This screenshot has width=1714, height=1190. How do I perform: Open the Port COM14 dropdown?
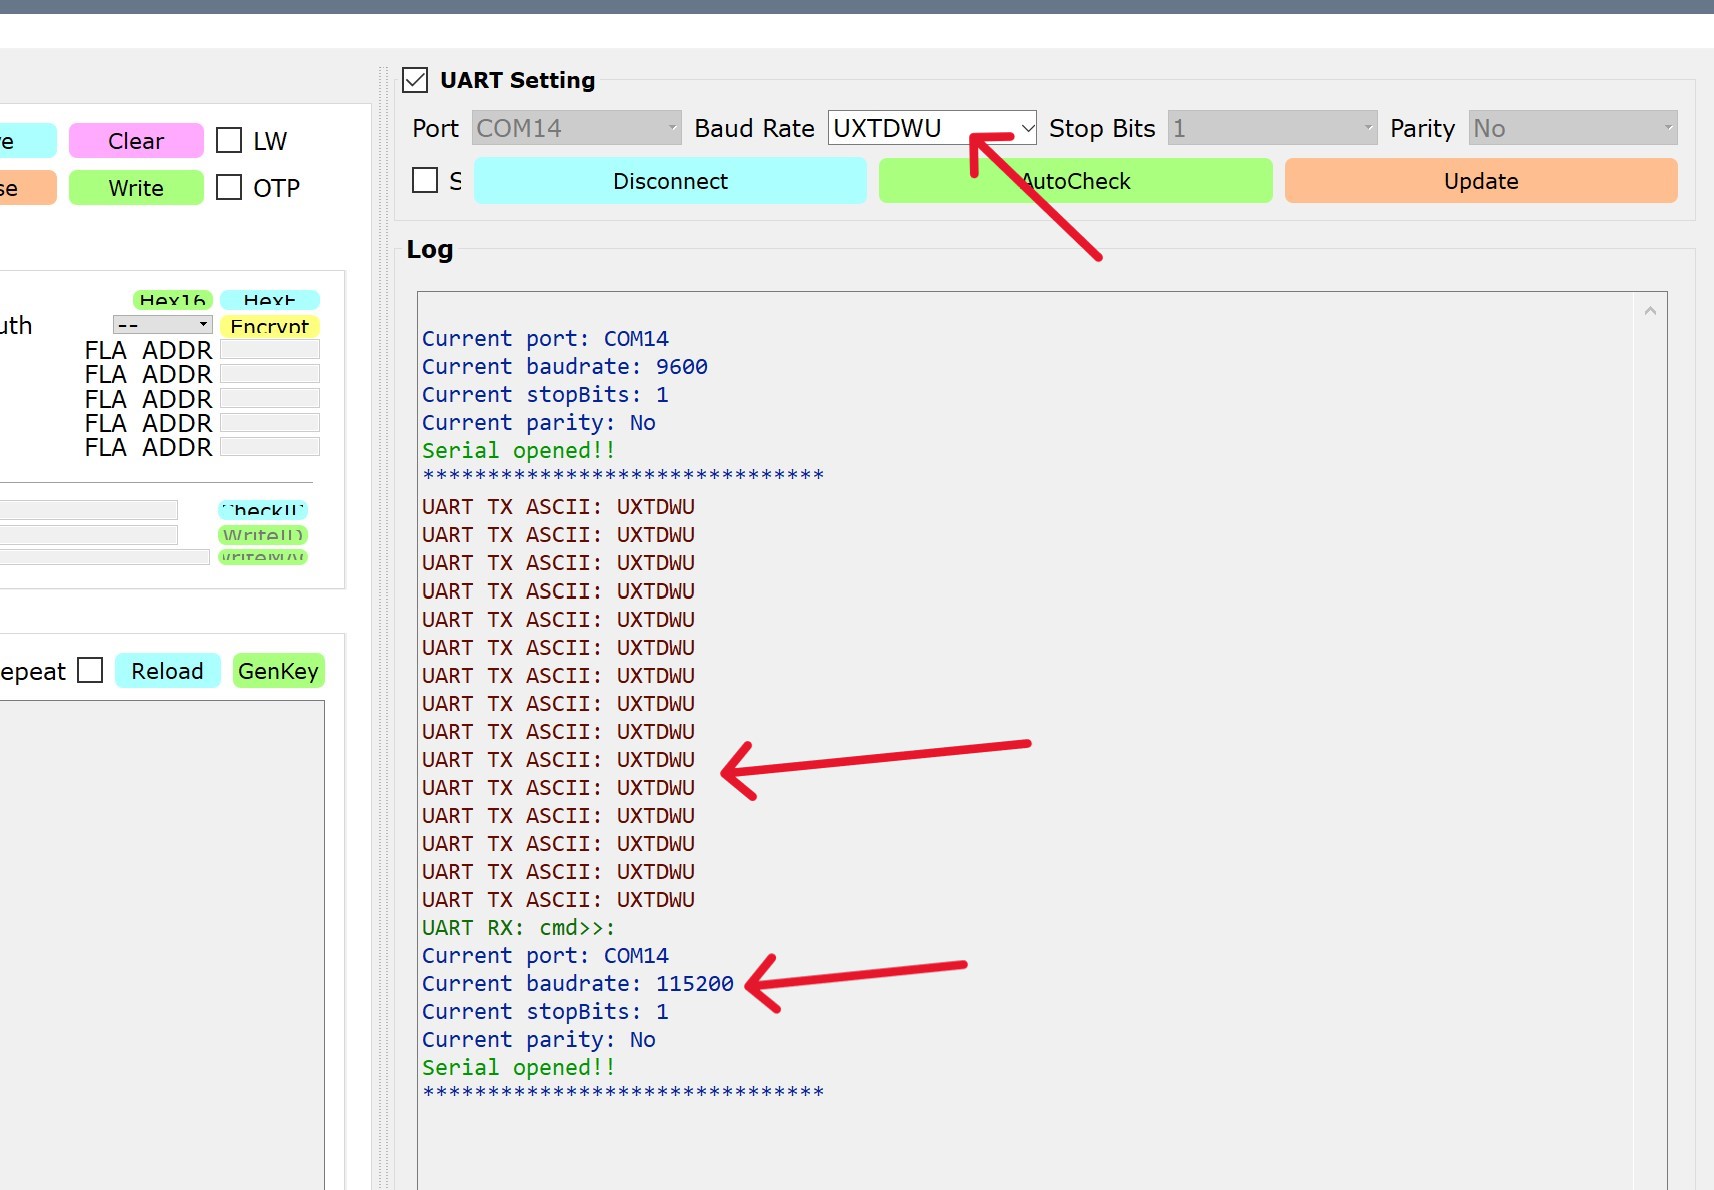point(577,128)
